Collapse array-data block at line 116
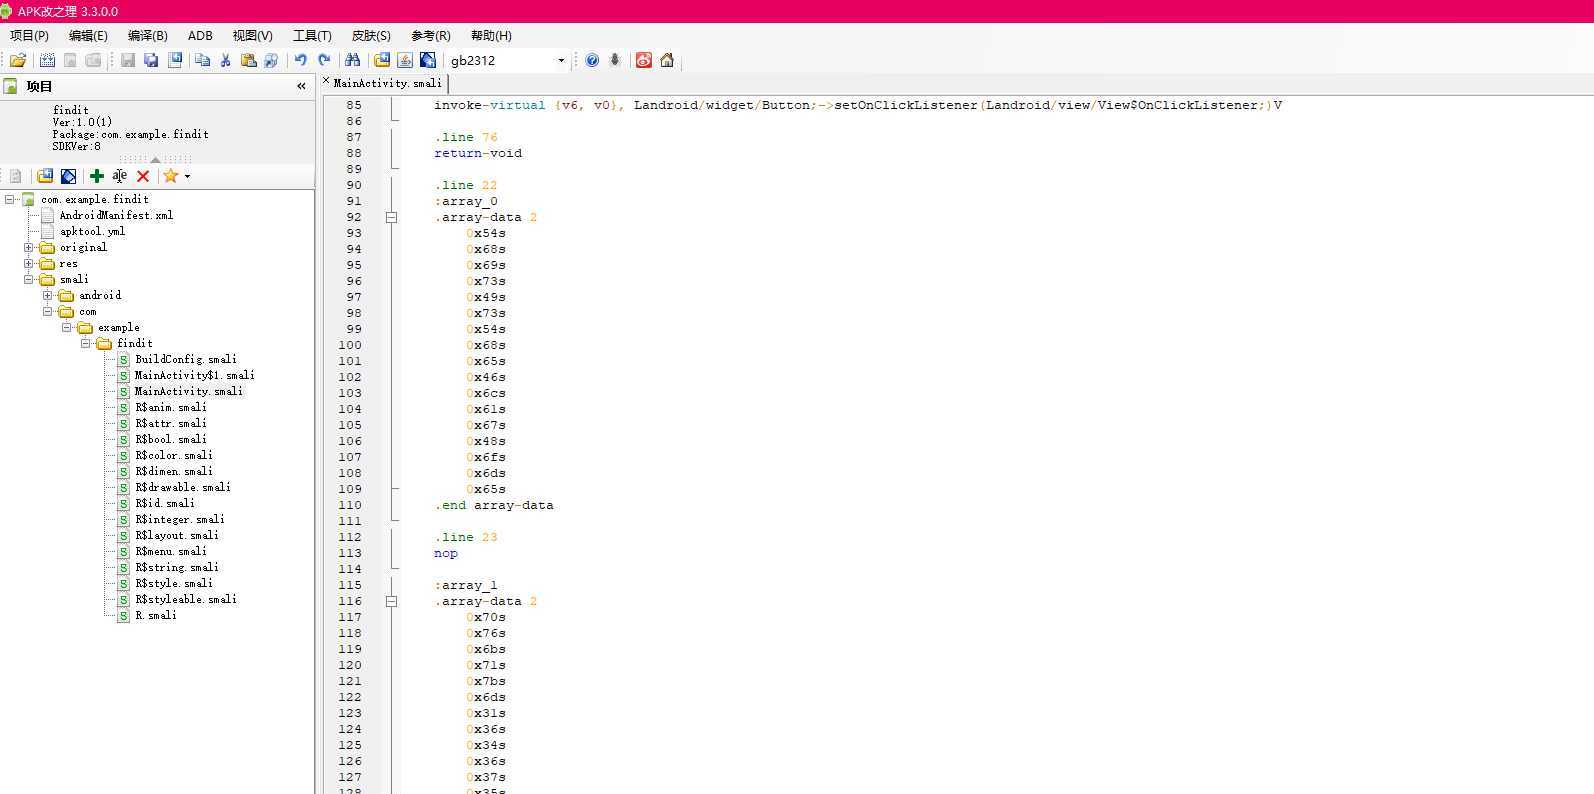1594x794 pixels. tap(391, 601)
